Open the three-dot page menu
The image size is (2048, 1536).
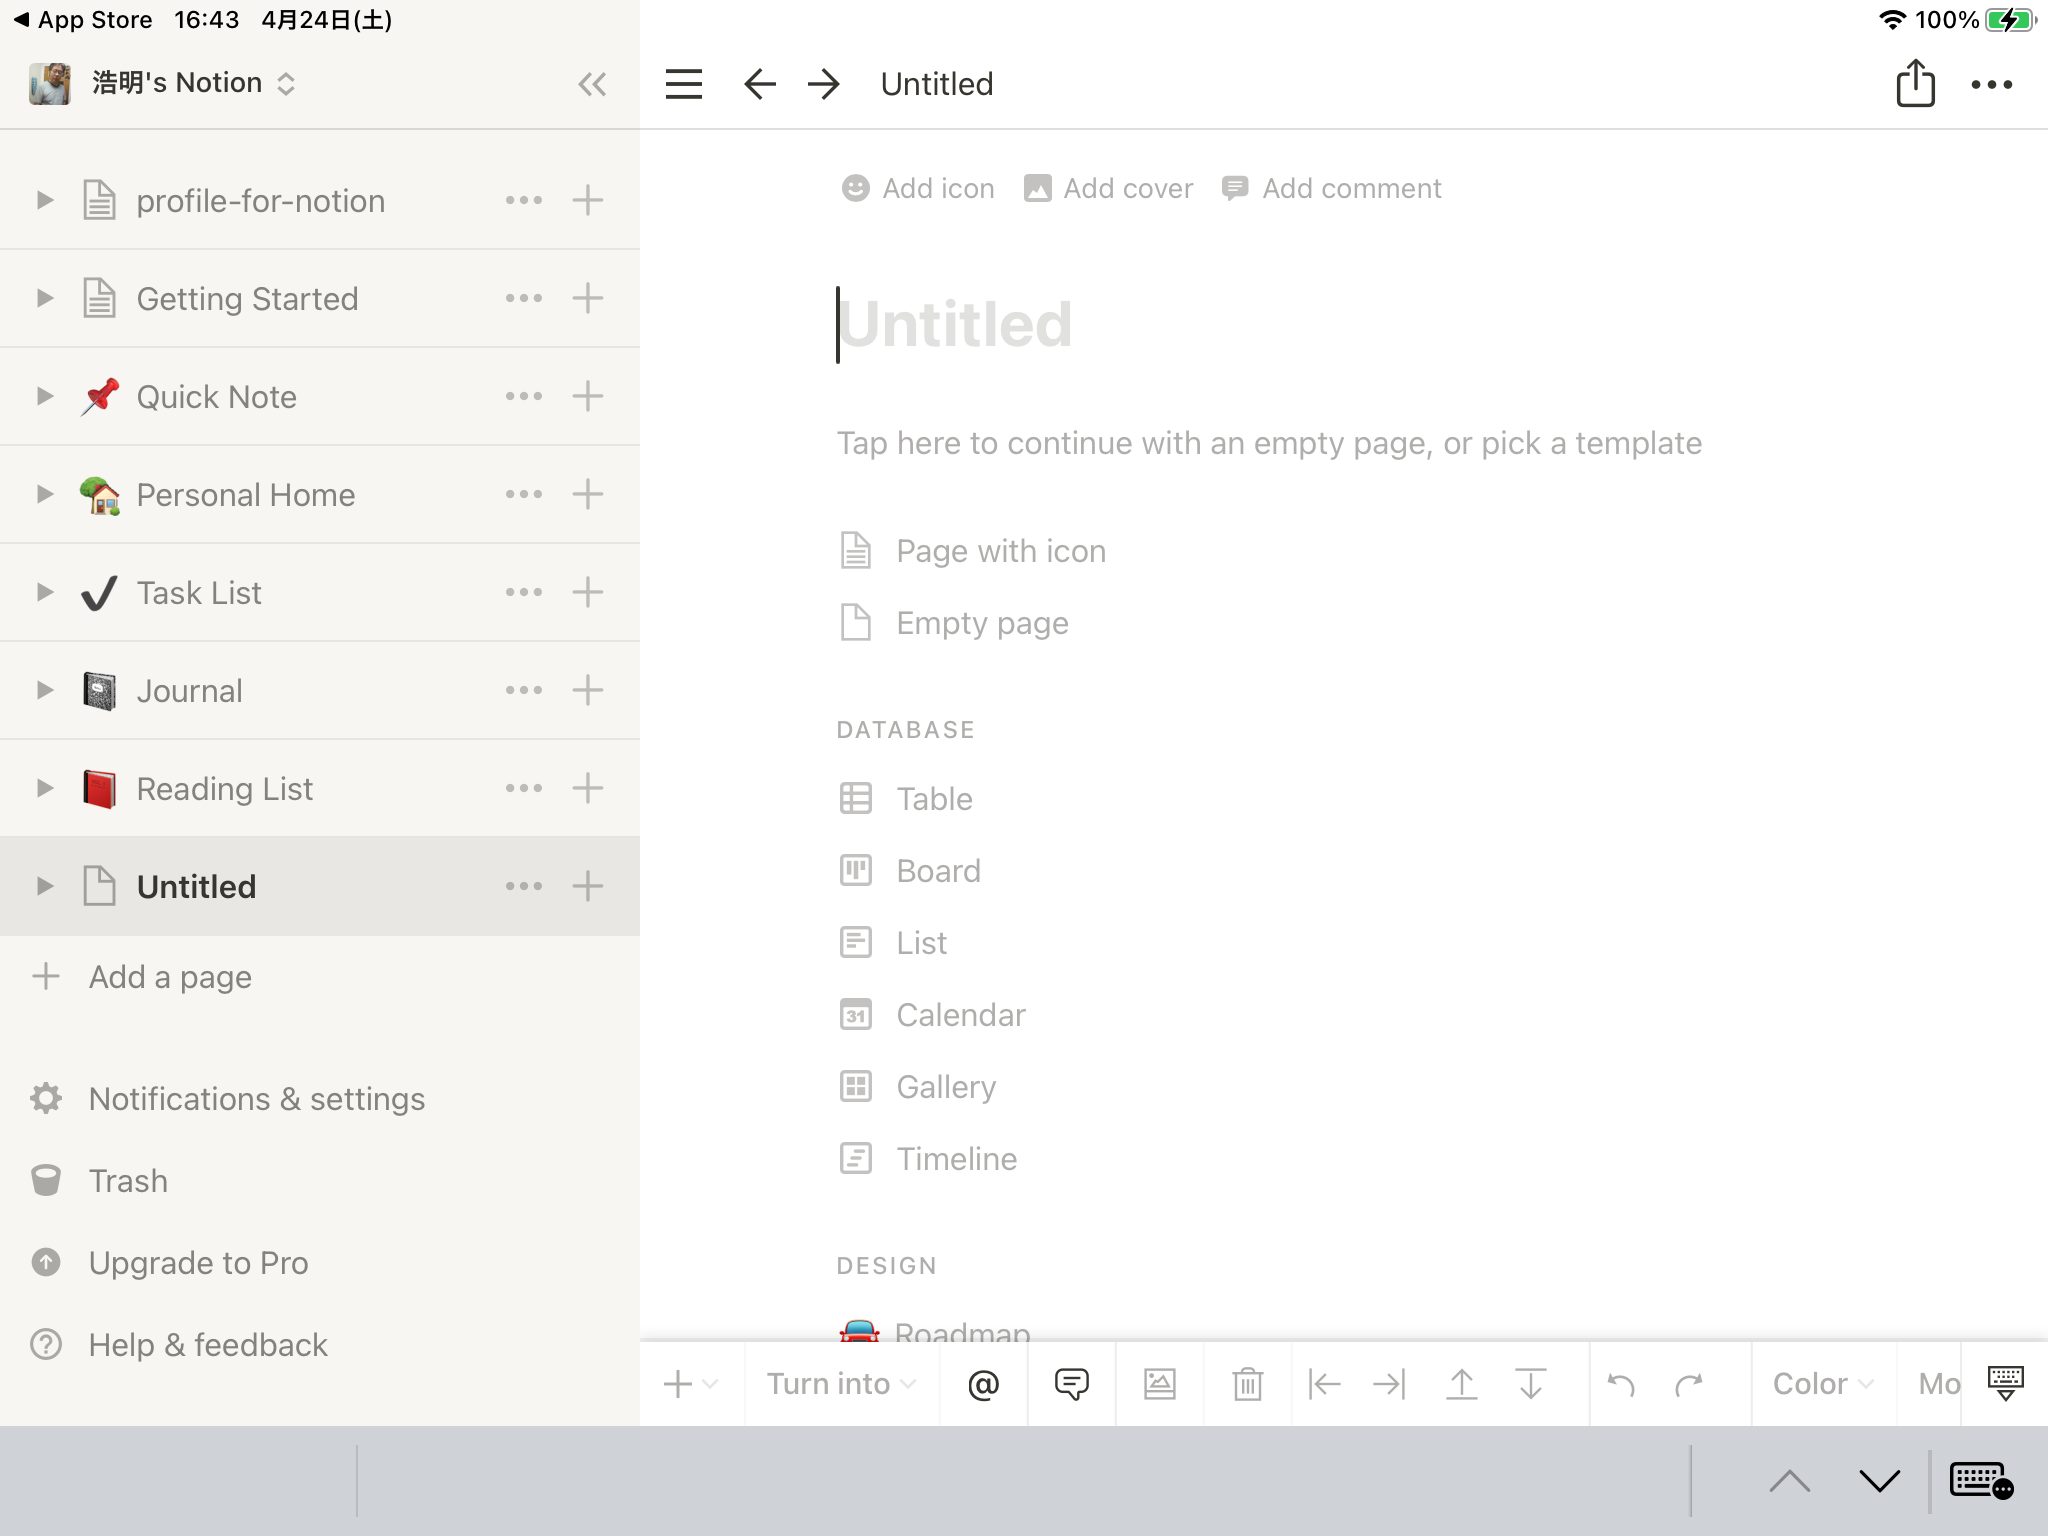[x=1991, y=85]
